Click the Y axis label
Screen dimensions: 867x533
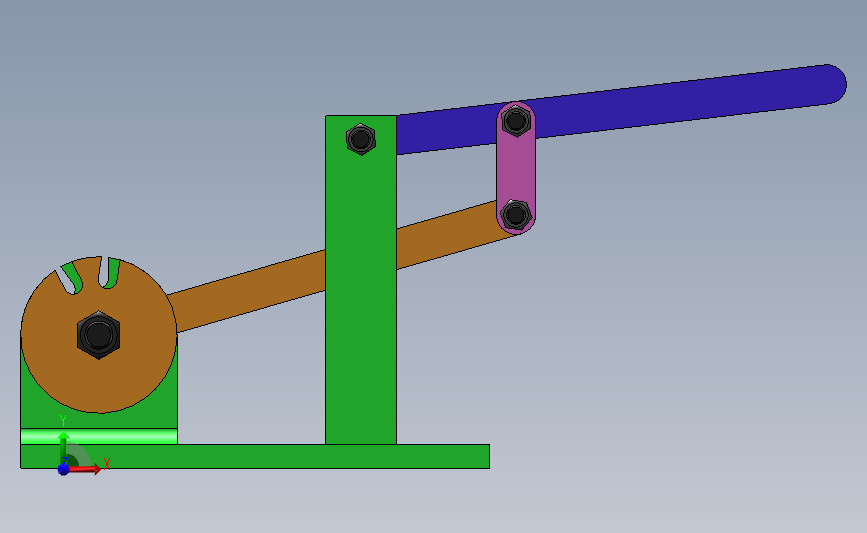(x=62, y=421)
